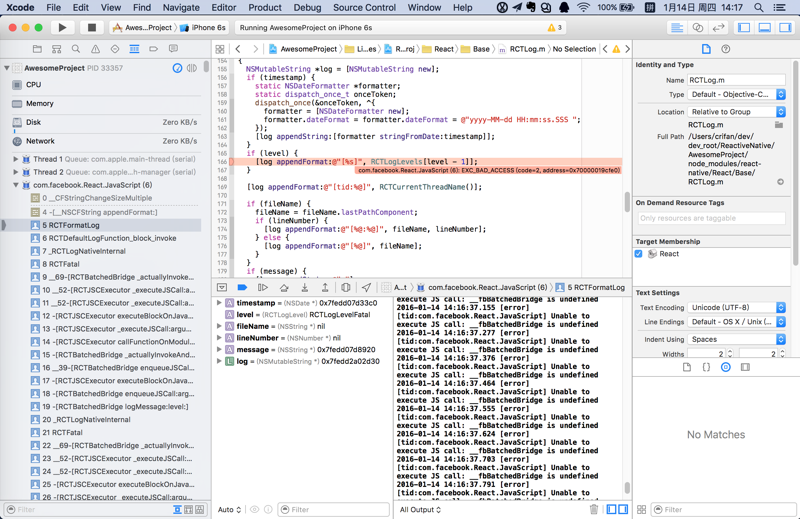Viewport: 800px width, 519px height.
Task: Expand the timestamp variable disclosure triangle
Action: tap(220, 303)
